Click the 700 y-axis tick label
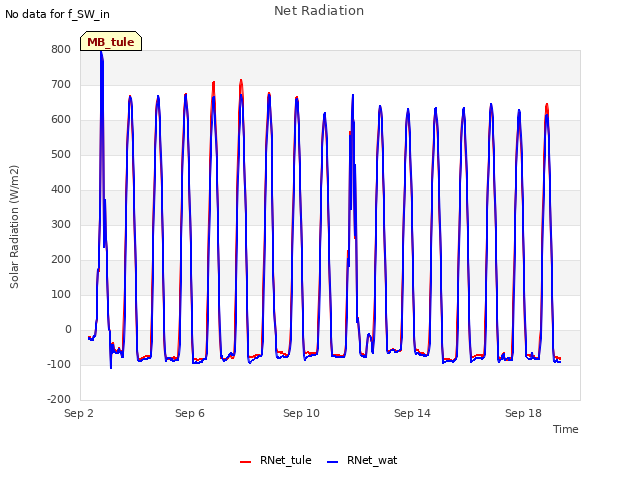 tap(61, 84)
